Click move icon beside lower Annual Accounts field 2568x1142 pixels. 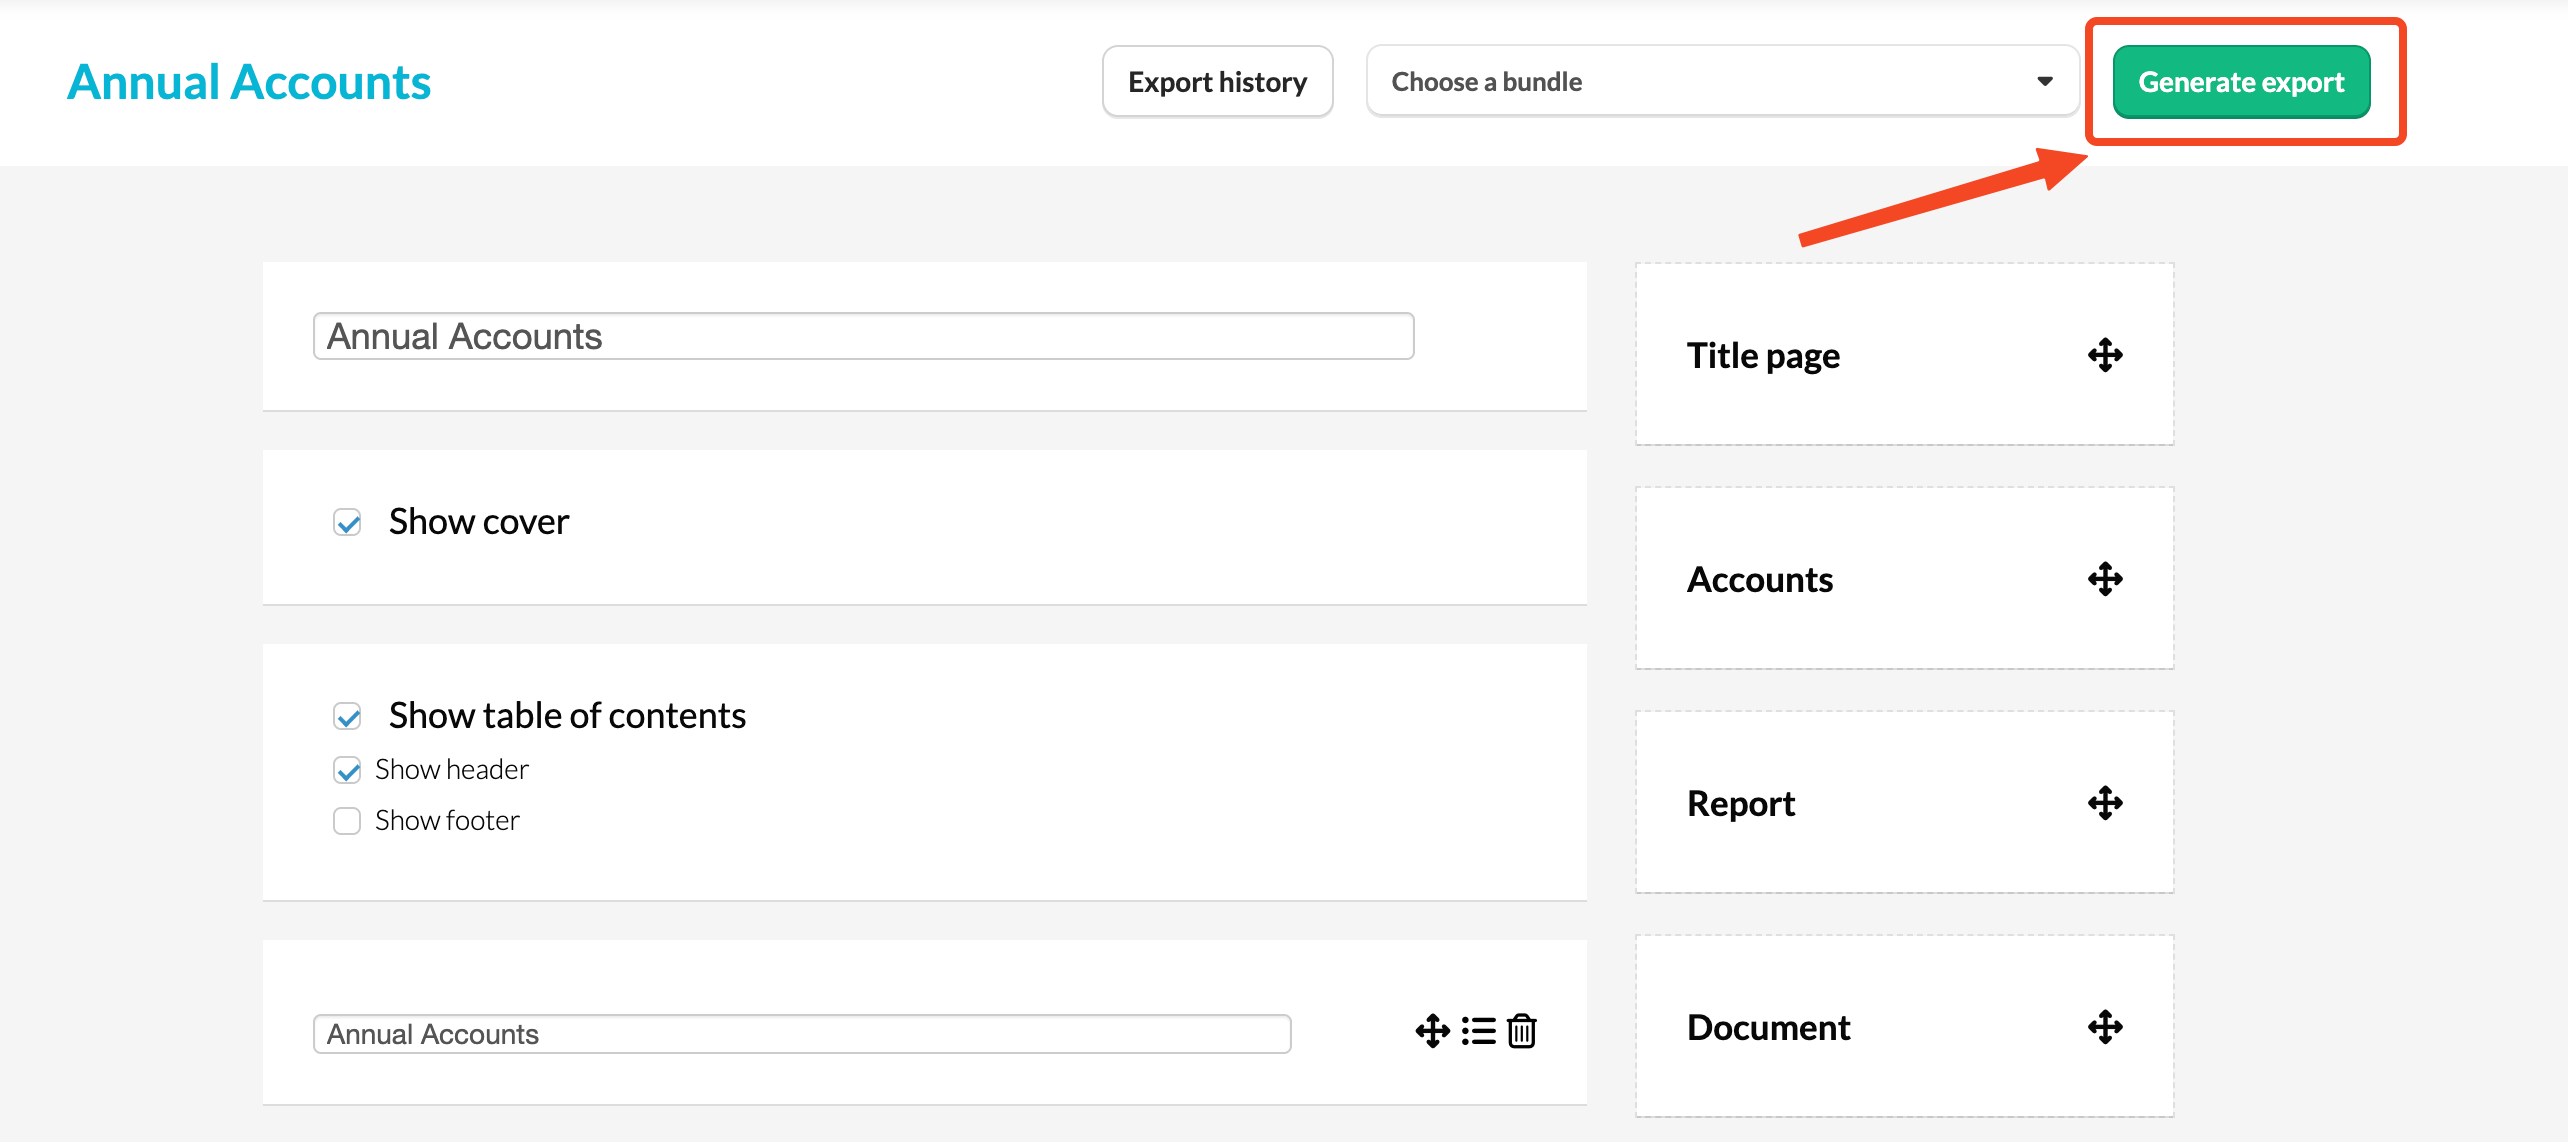point(1432,1031)
